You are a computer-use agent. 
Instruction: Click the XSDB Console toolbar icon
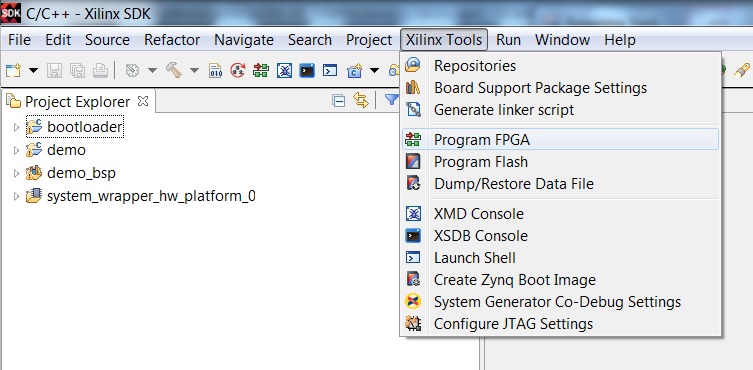click(x=307, y=71)
